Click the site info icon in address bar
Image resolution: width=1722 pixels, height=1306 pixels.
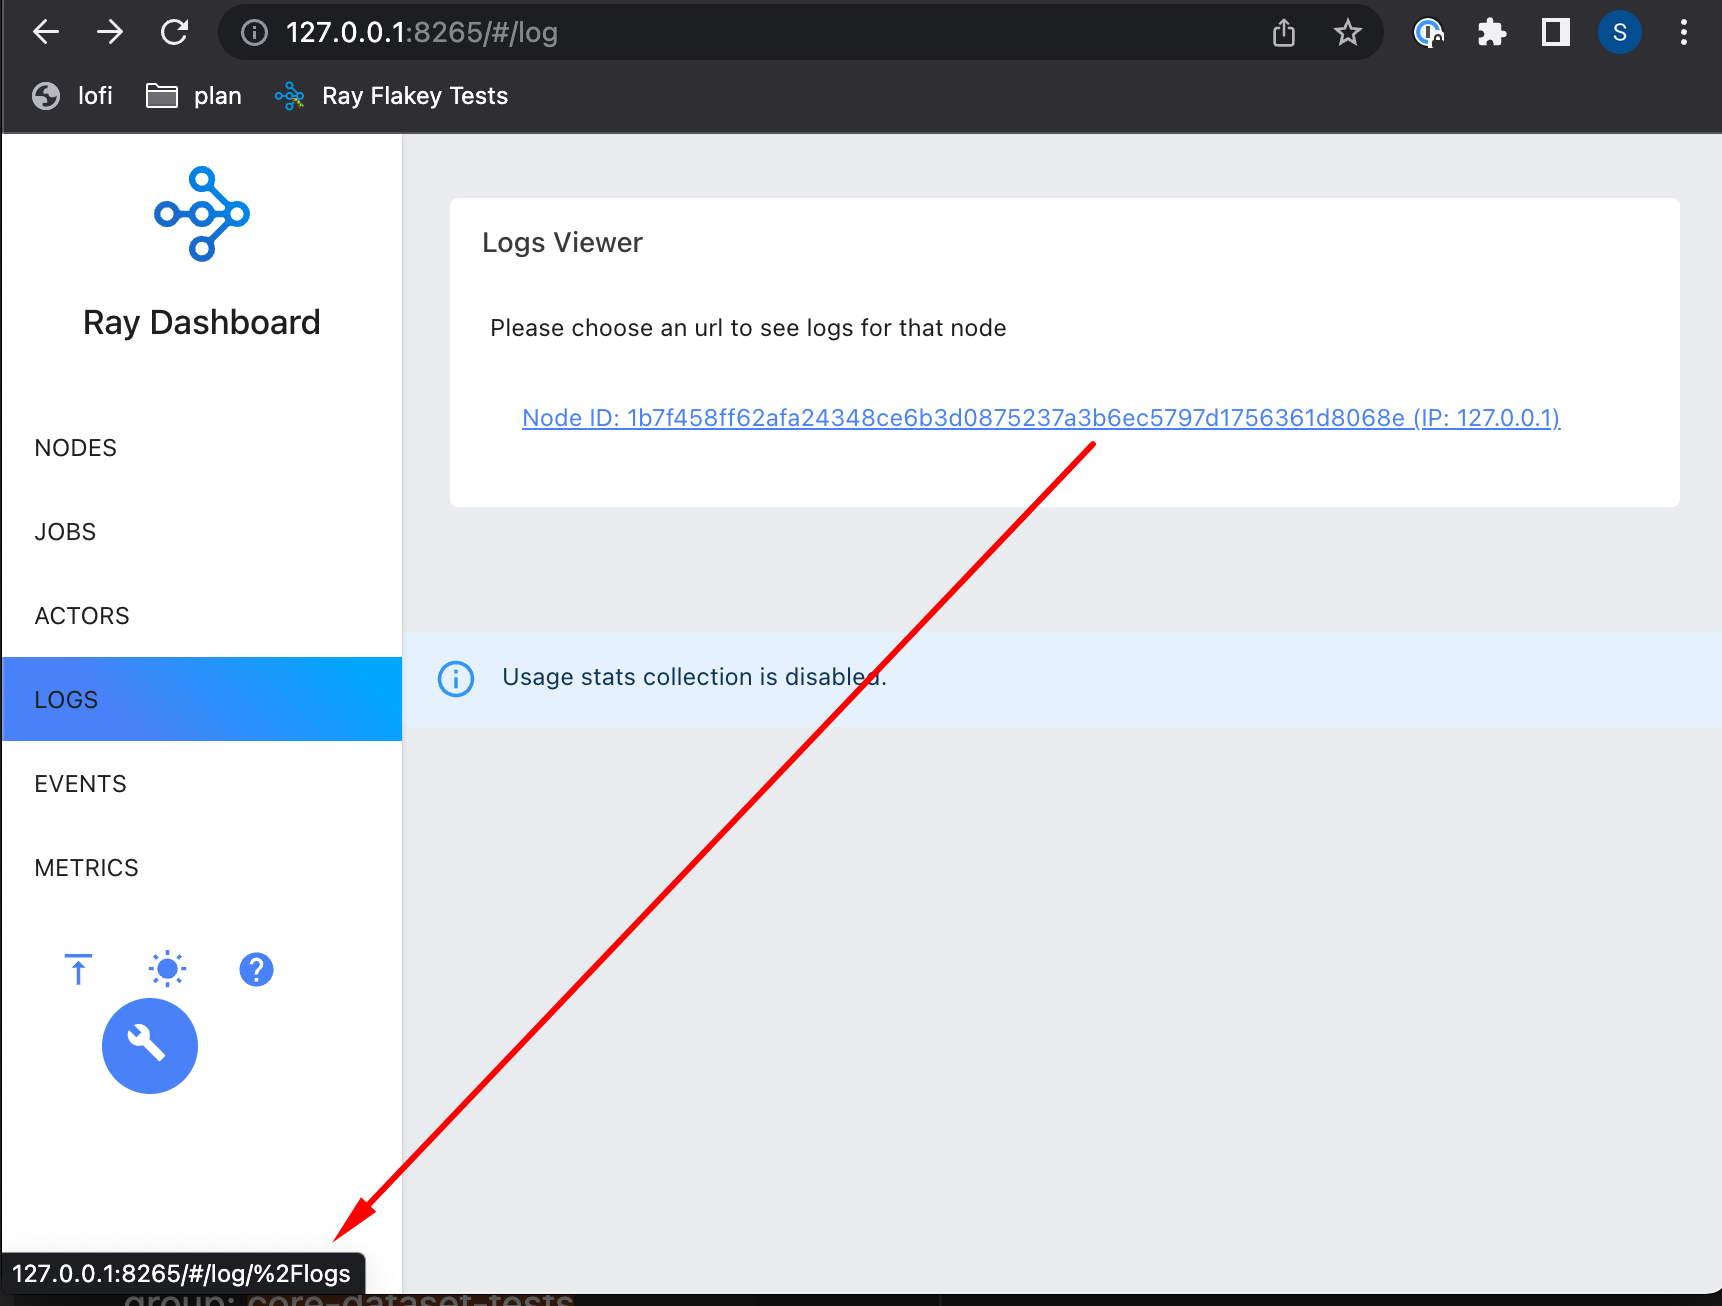point(255,33)
